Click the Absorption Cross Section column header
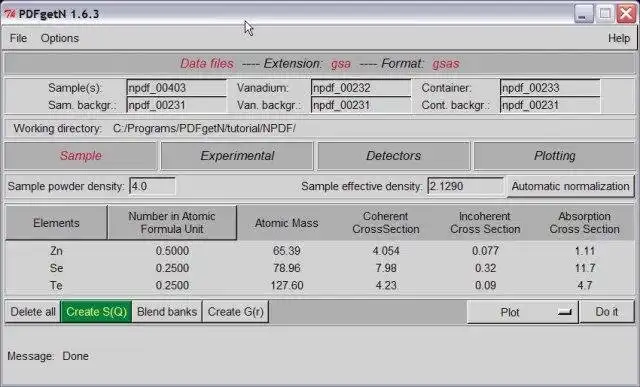640x387 pixels. (584, 223)
